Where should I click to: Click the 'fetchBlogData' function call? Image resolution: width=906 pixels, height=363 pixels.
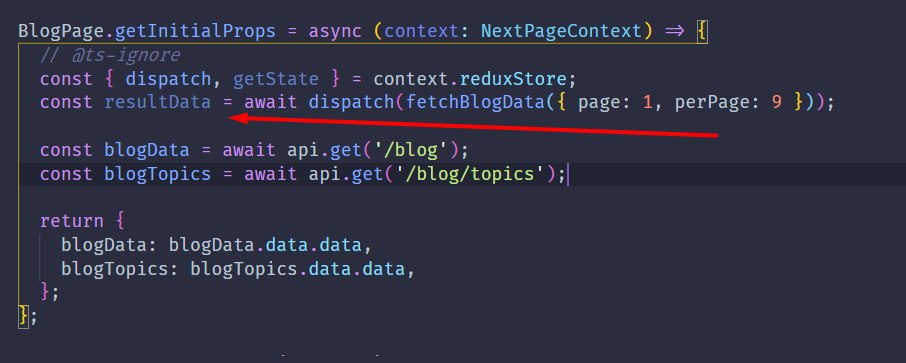click(x=475, y=102)
